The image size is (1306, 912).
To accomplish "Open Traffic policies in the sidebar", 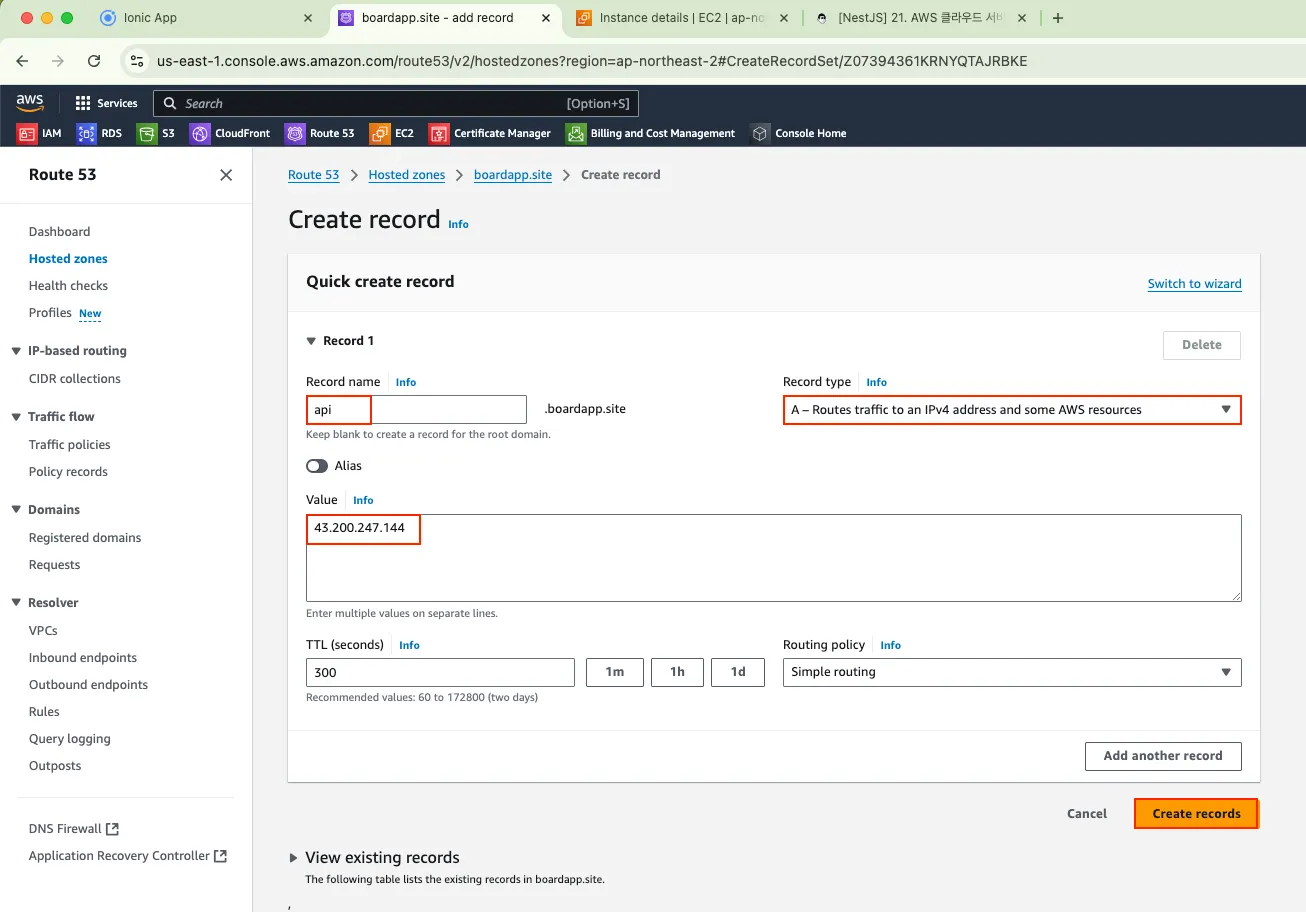I will [70, 445].
